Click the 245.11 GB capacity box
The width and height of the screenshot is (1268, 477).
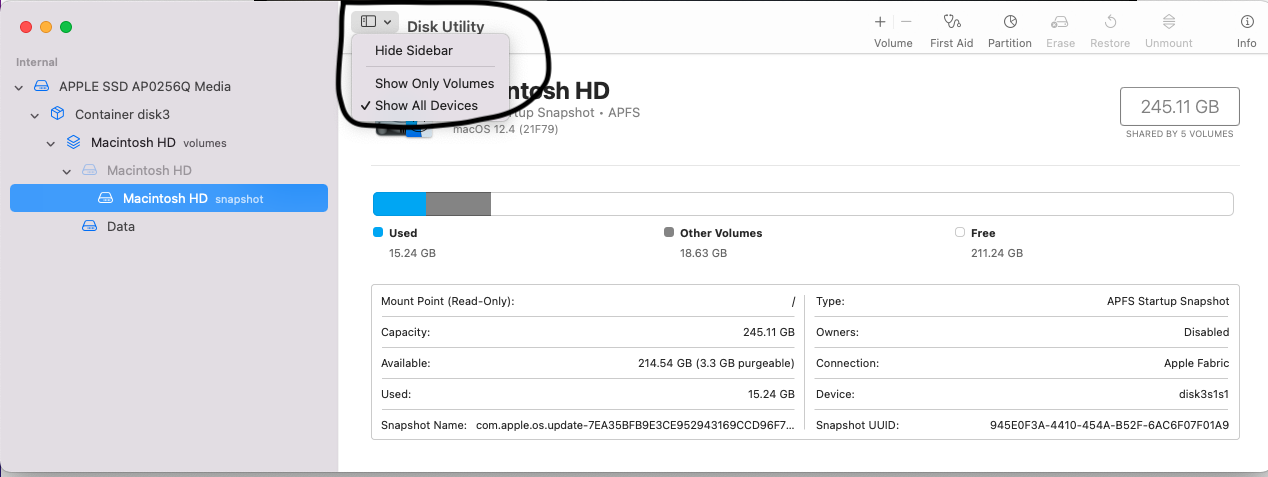1180,106
